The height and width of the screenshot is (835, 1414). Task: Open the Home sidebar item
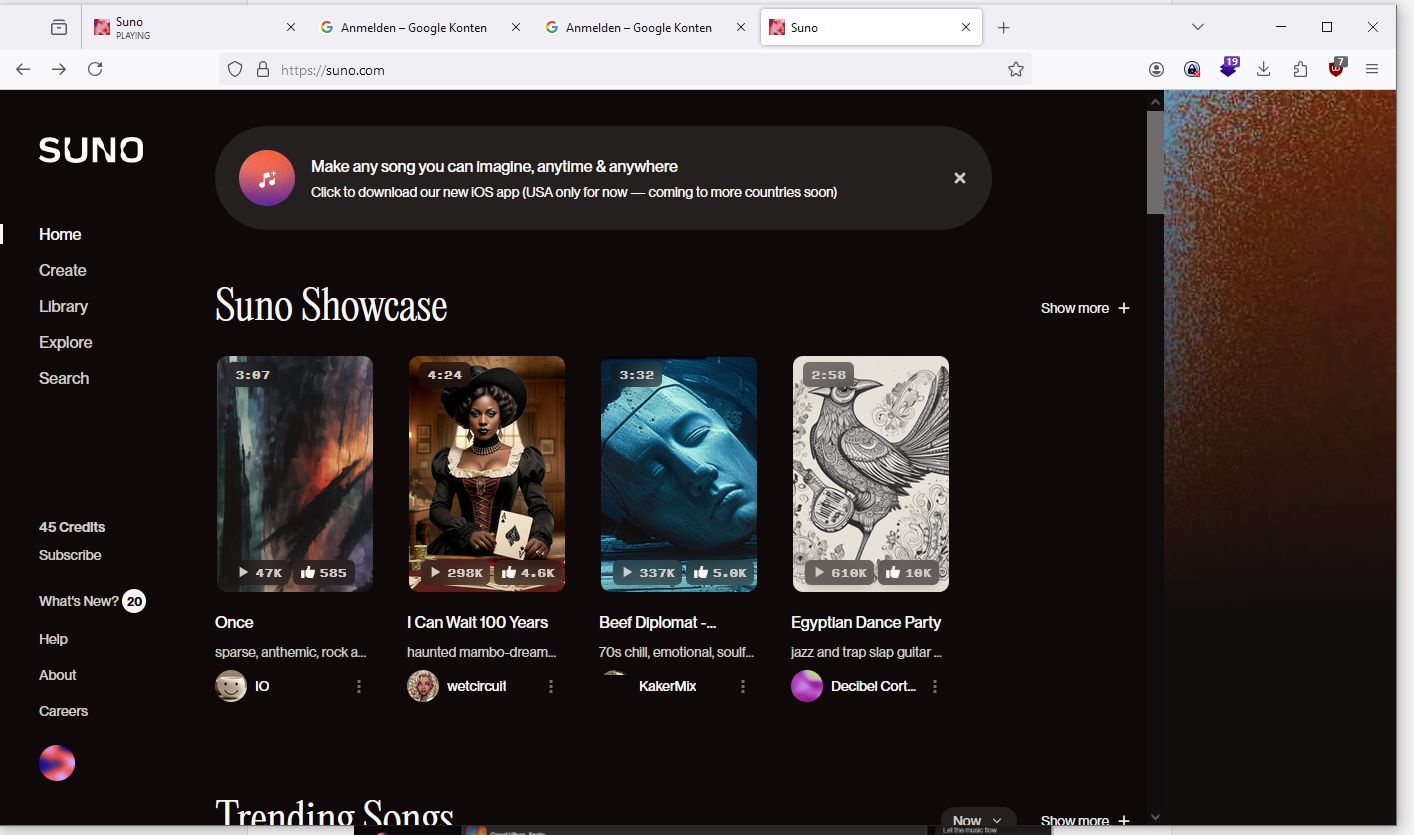tap(60, 234)
